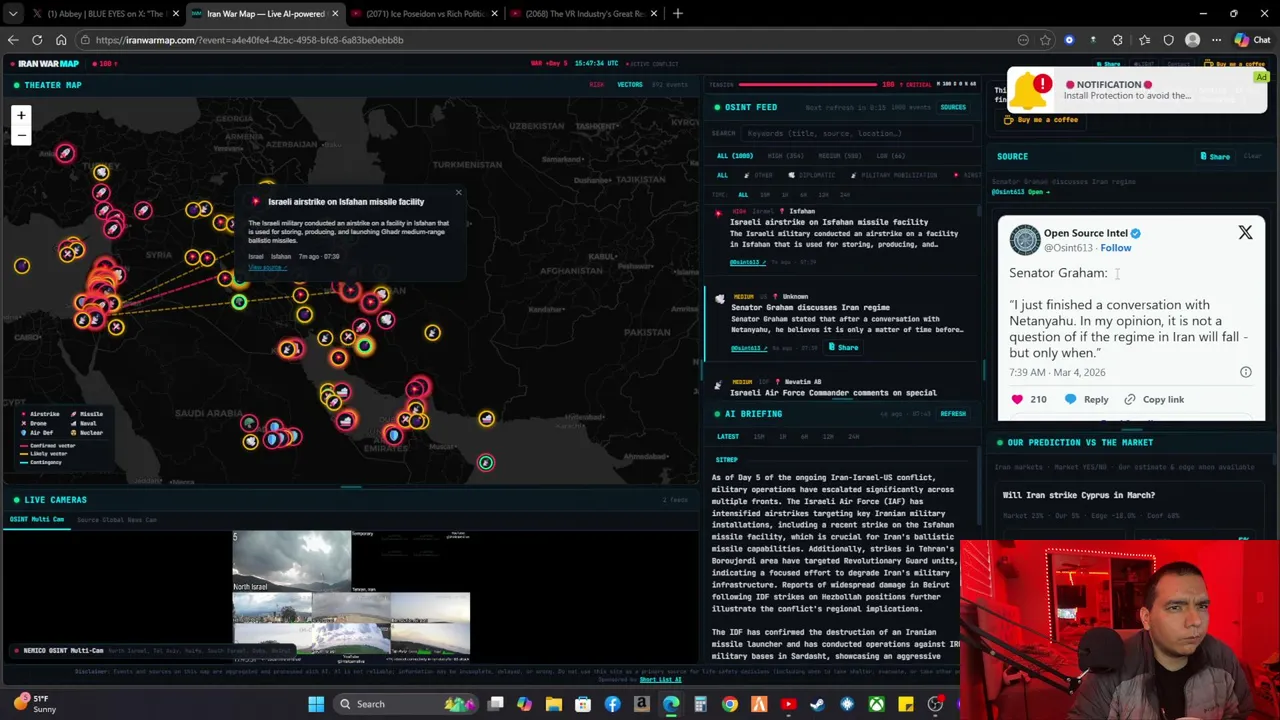
Task: Focus the OSINT keywords search field
Action: [858, 133]
